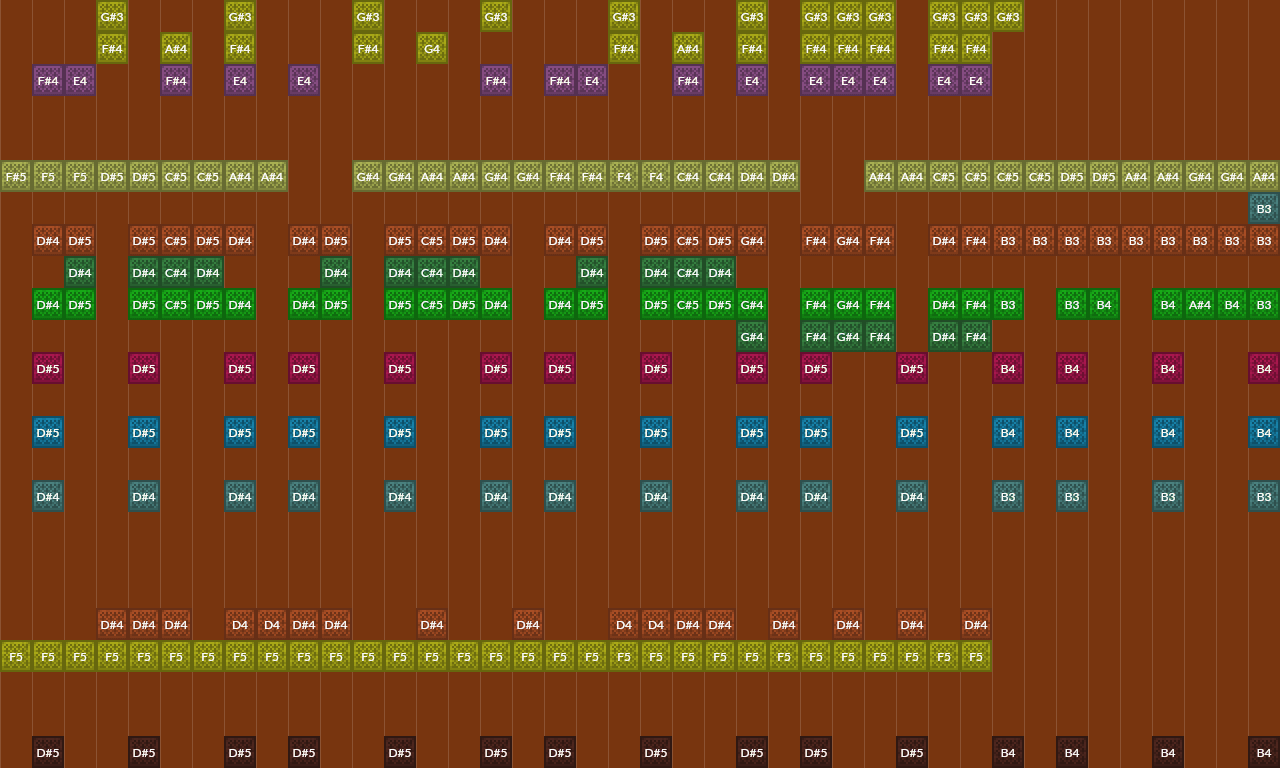The height and width of the screenshot is (768, 1280).
Task: Select the last F5 block in the yellow bottom row
Action: point(976,657)
